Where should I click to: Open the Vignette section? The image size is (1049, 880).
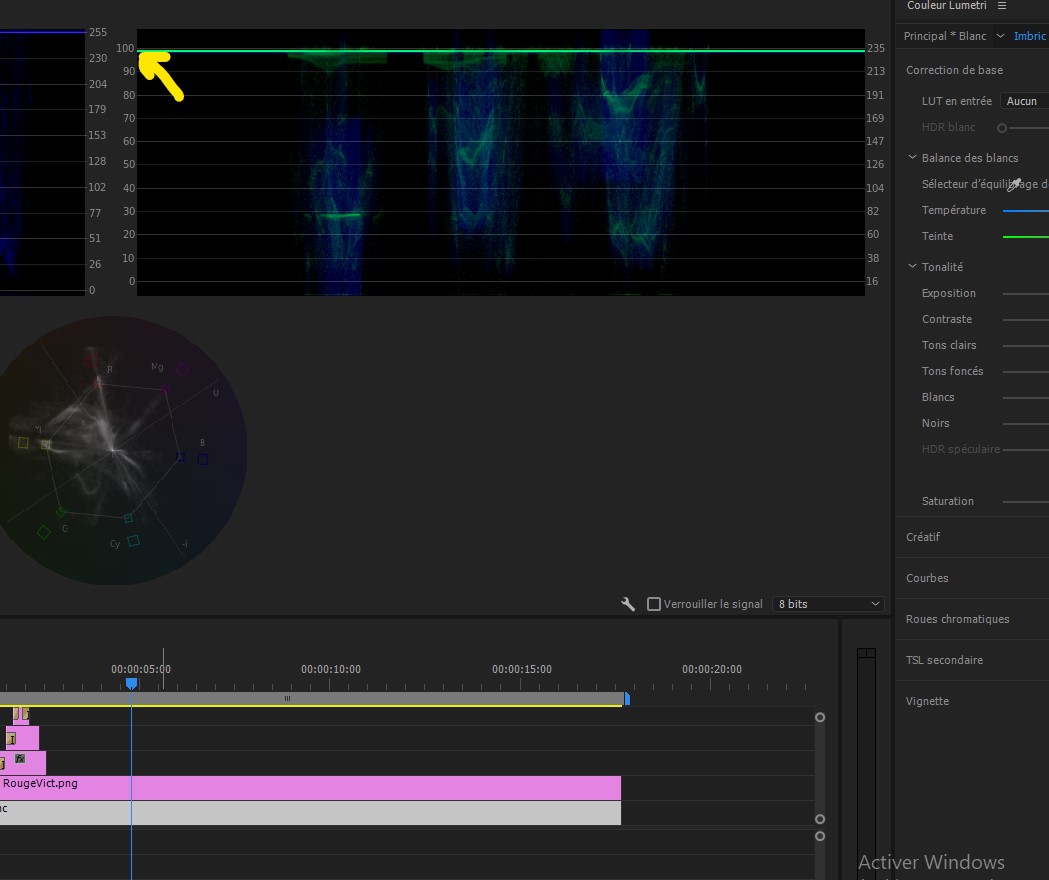pyautogui.click(x=927, y=701)
